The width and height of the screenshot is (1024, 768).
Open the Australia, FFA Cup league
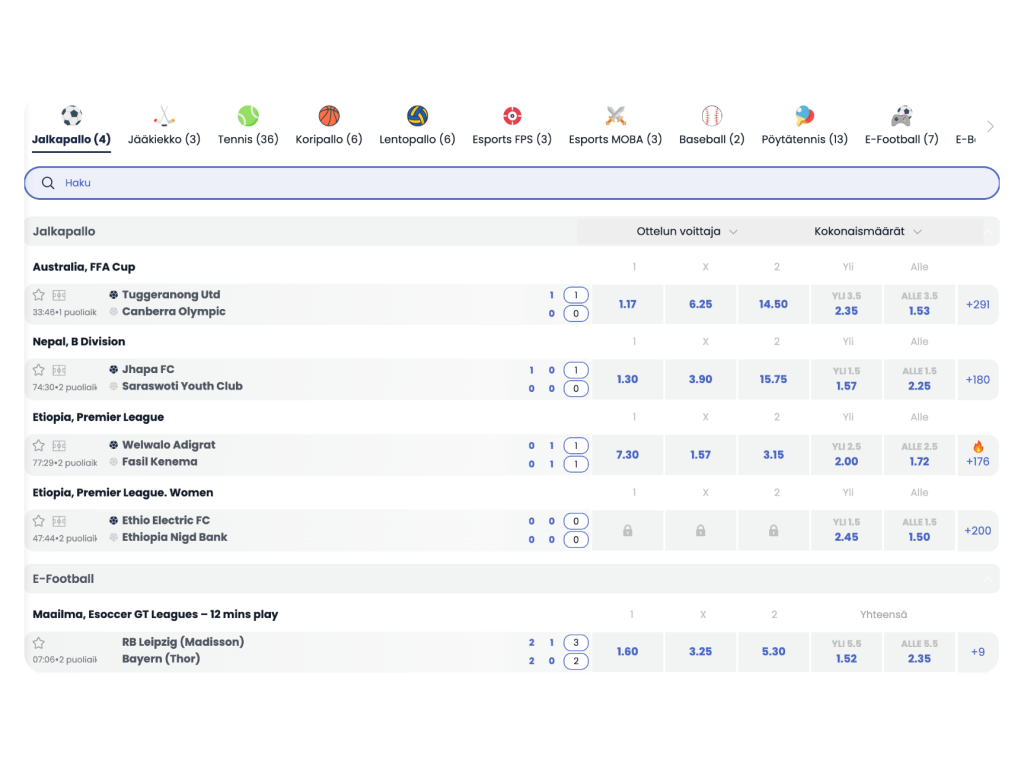84,267
